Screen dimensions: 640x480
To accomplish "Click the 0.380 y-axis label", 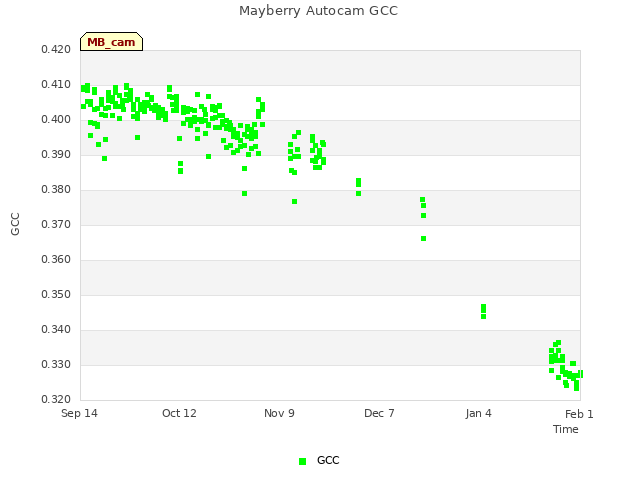I will [x=56, y=189].
